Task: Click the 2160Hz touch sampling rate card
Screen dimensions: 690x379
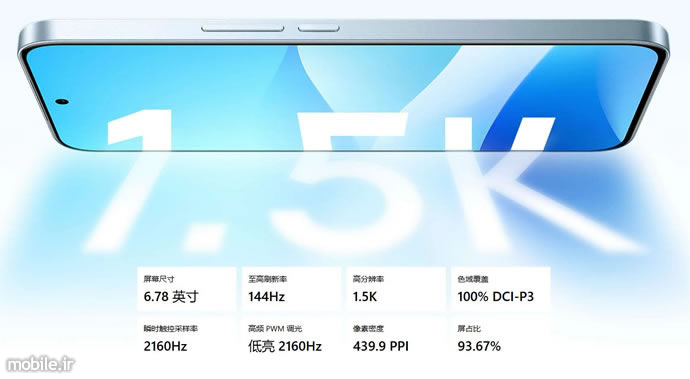Action: tap(187, 339)
